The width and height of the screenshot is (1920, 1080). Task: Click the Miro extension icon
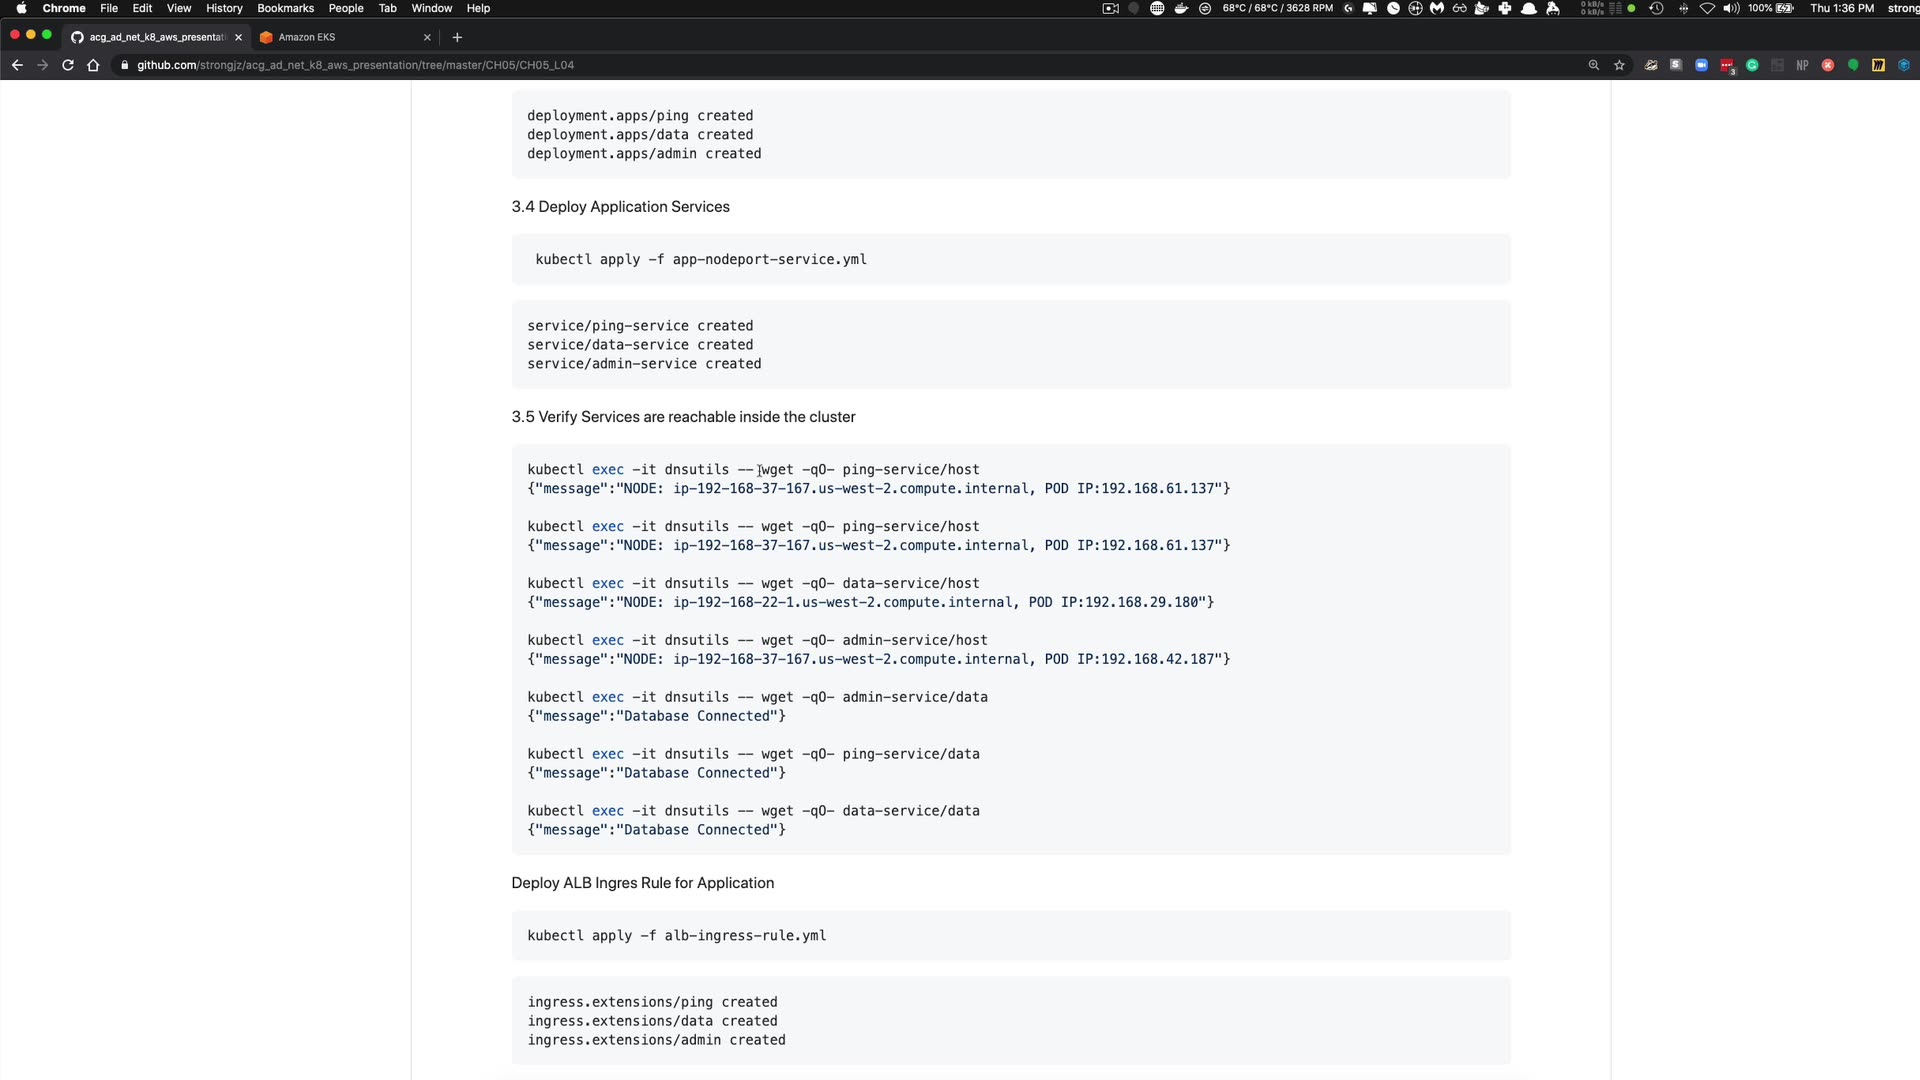pyautogui.click(x=1878, y=65)
